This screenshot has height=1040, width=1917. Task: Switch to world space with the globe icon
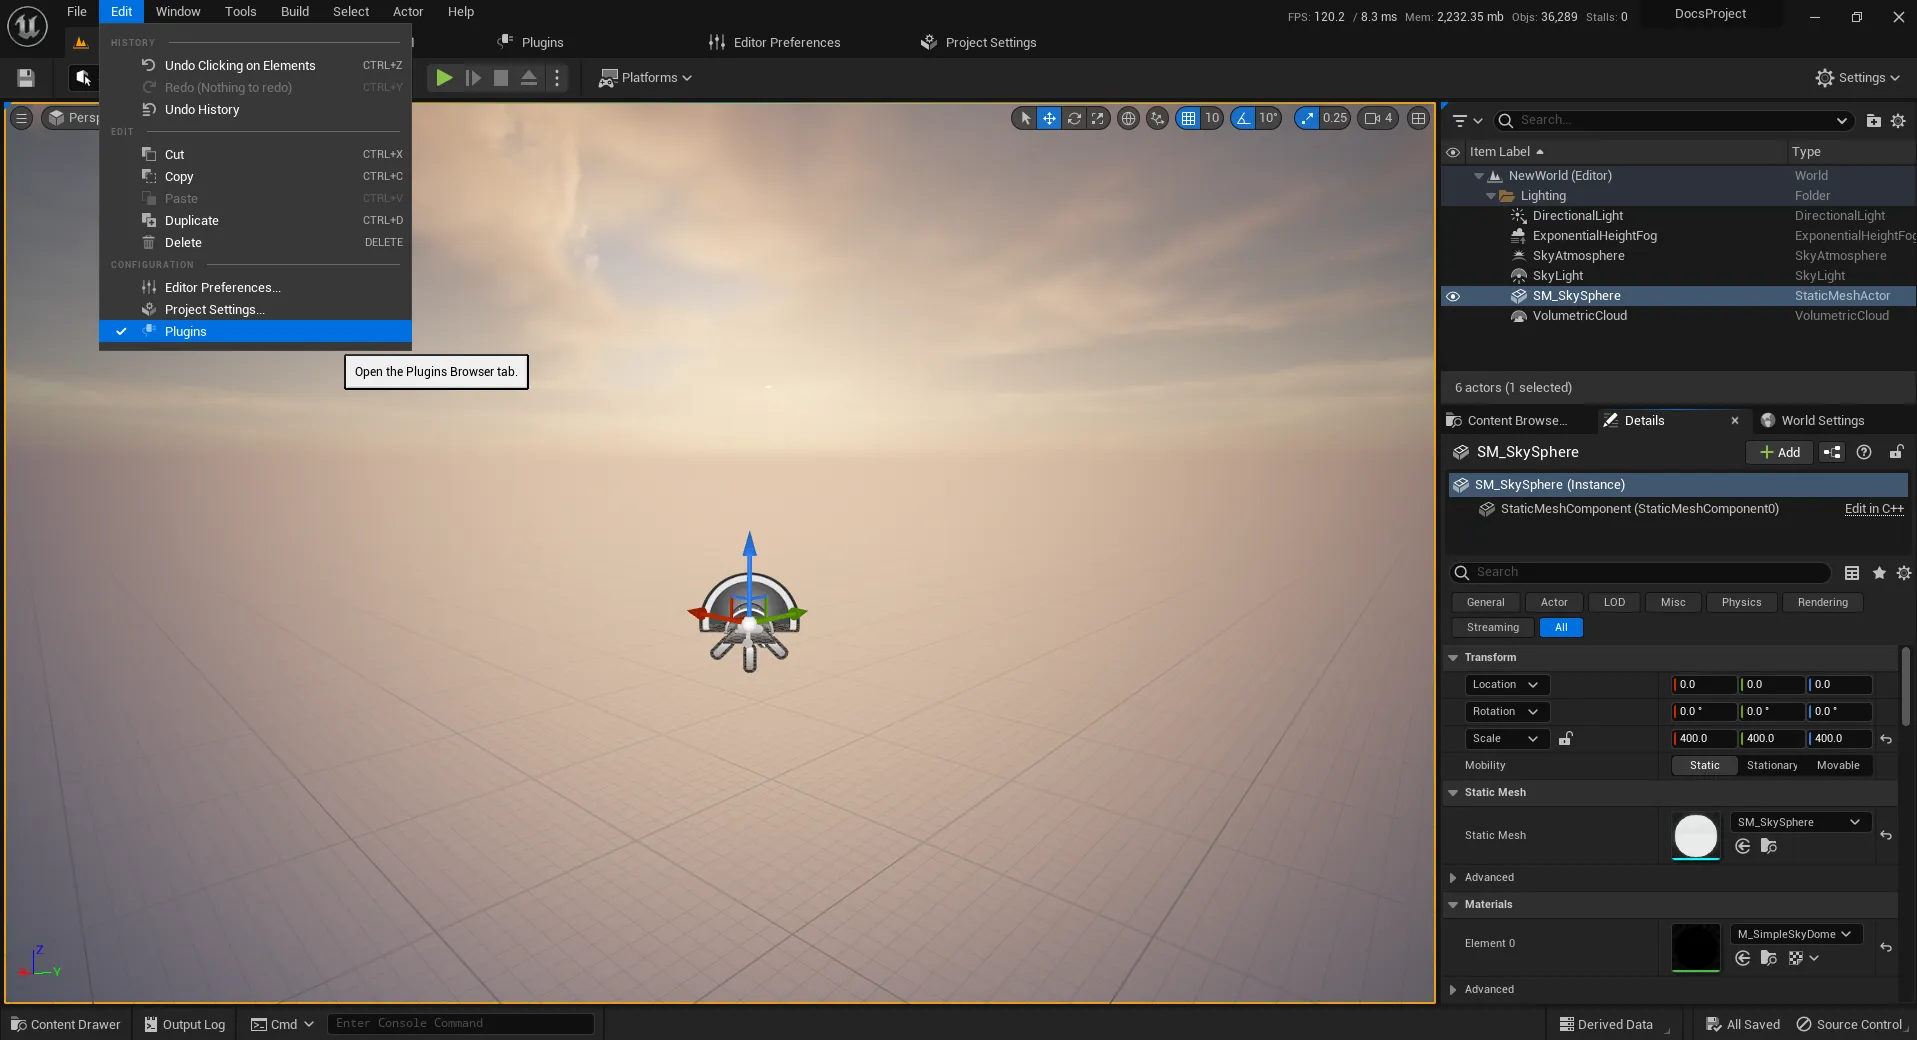[x=1128, y=118]
